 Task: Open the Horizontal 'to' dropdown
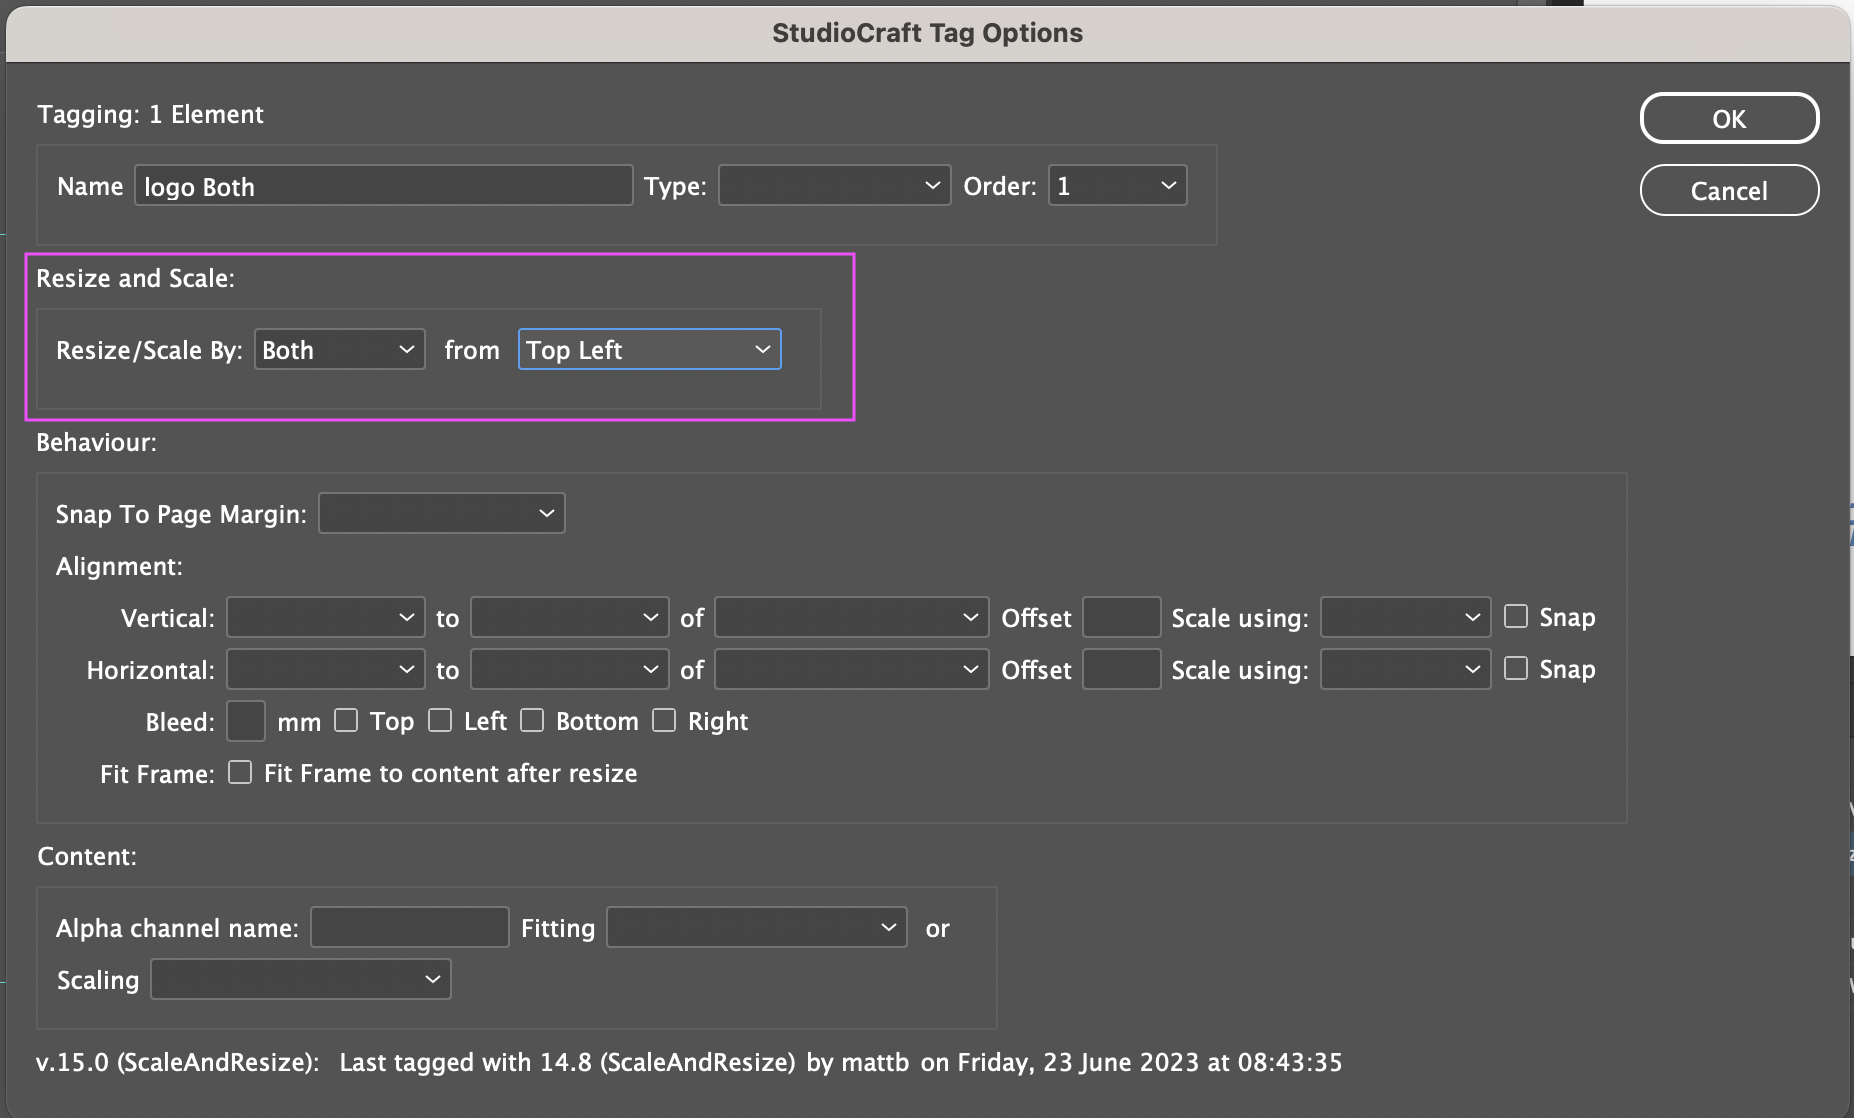pos(570,669)
